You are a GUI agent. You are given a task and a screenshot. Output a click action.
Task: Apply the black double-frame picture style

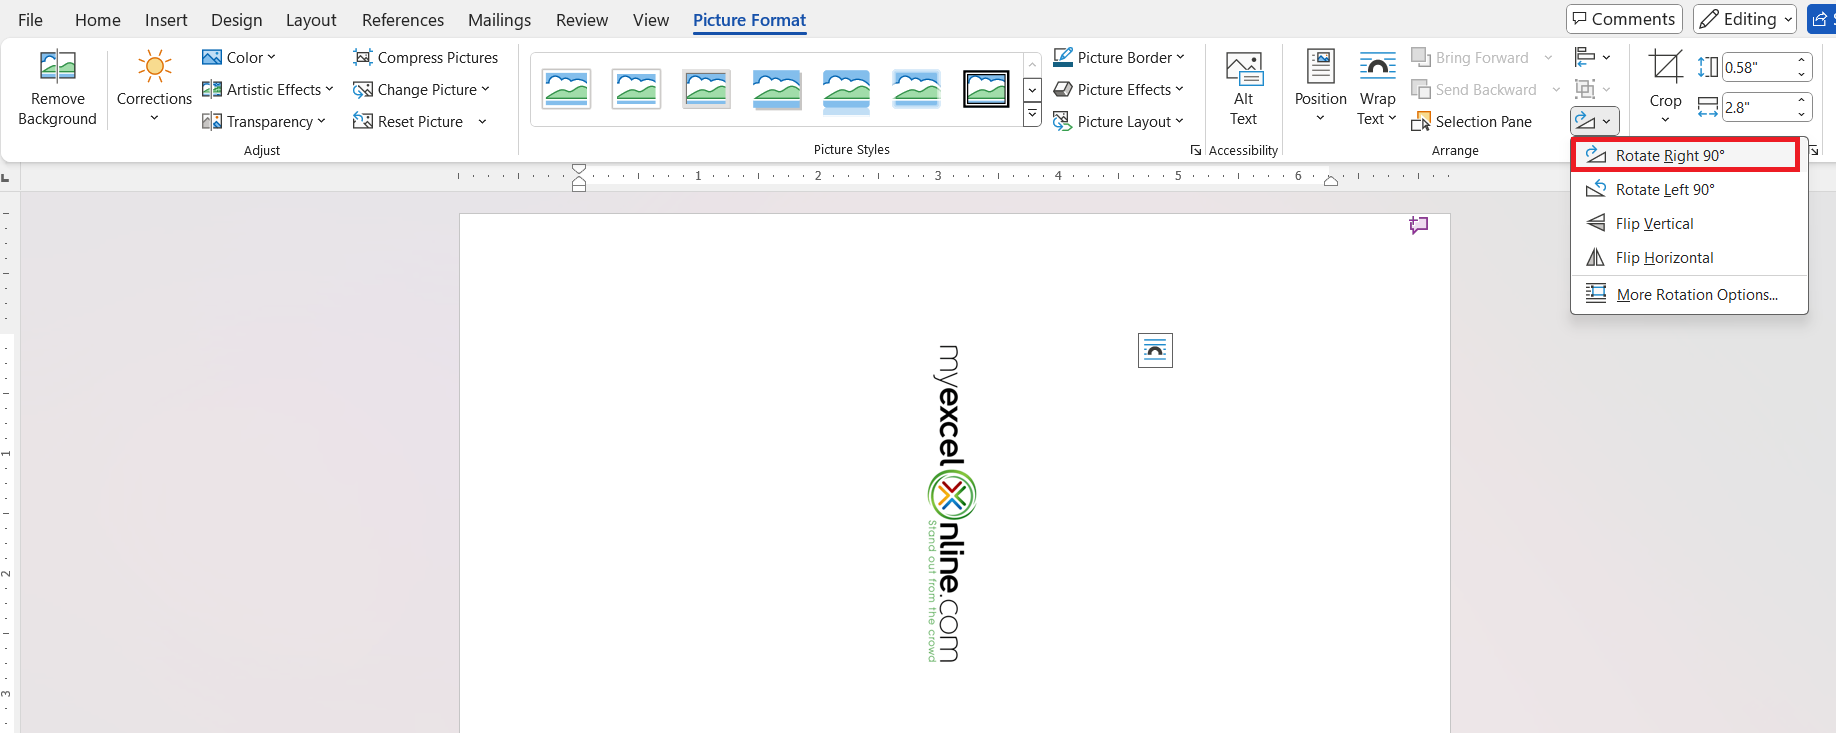pyautogui.click(x=987, y=89)
